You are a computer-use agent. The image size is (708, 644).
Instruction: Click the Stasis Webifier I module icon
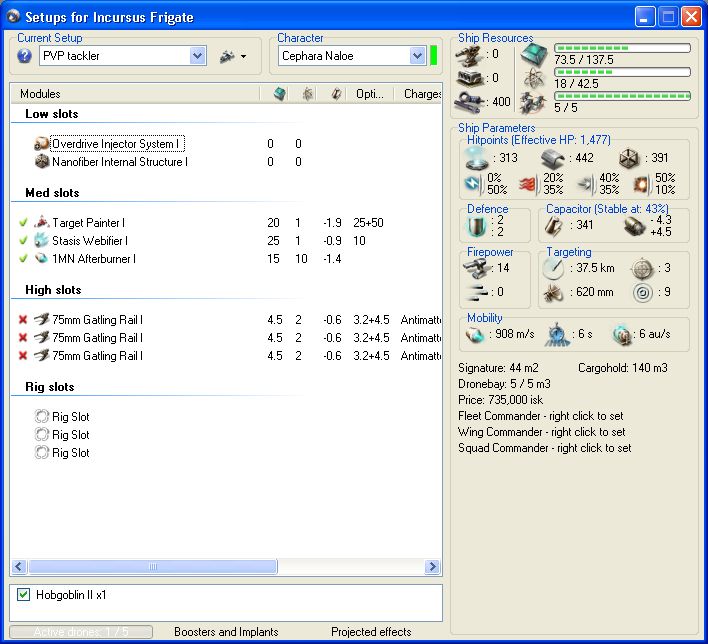42,240
